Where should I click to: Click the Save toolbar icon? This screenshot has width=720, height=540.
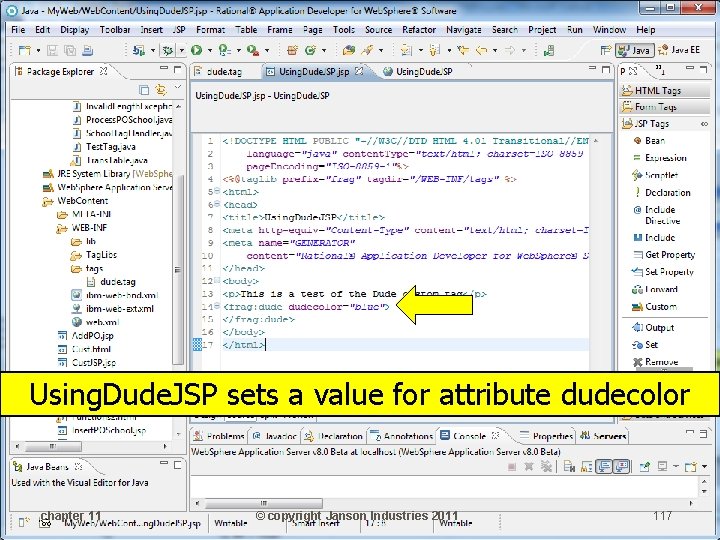[x=52, y=50]
